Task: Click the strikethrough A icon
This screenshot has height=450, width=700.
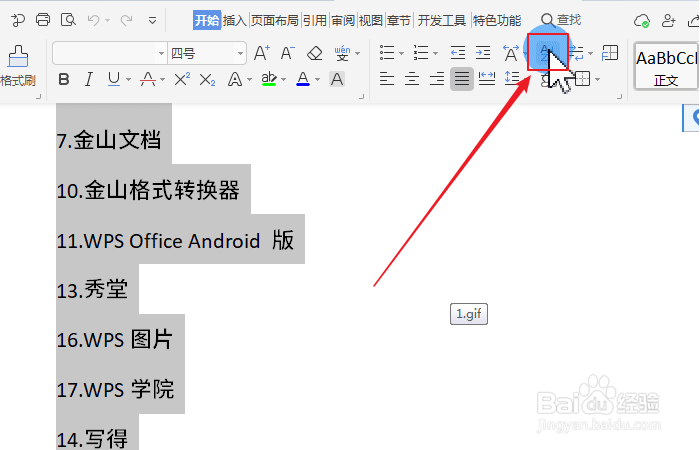Action: point(148,79)
